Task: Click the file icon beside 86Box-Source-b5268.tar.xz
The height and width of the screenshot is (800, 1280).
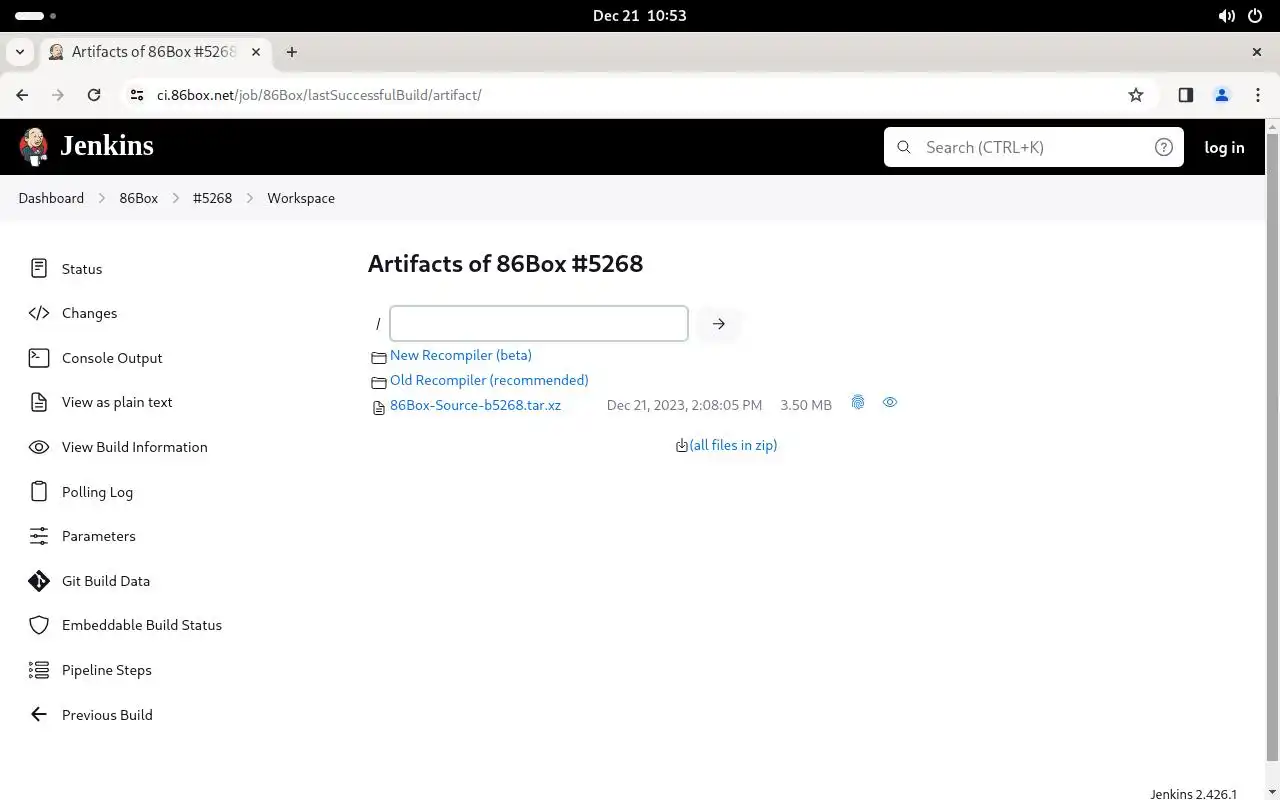Action: click(378, 407)
